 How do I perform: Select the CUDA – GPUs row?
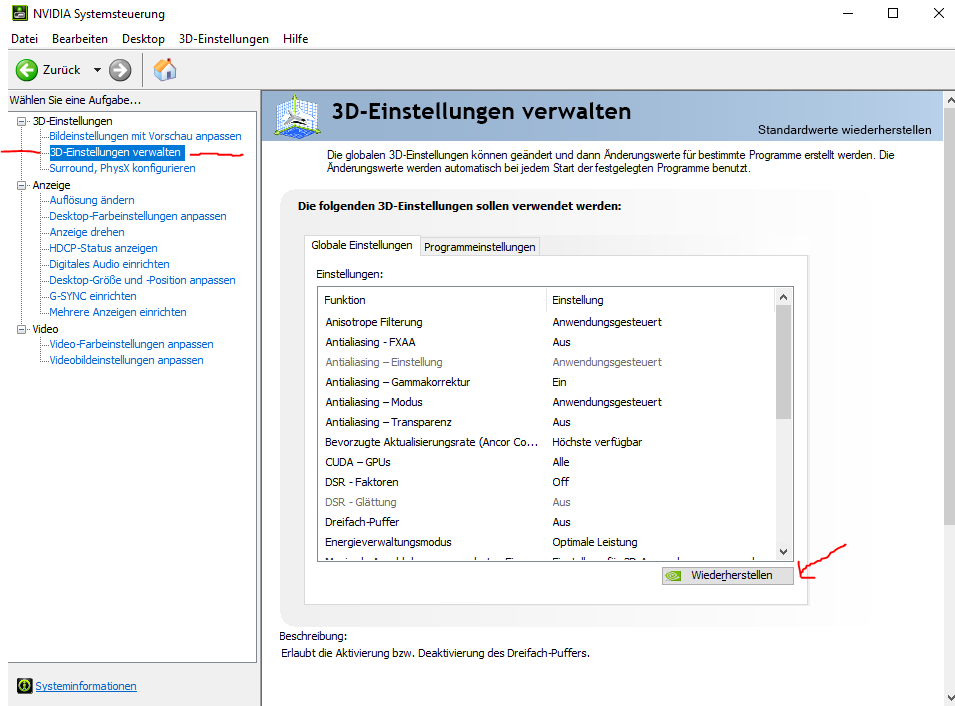point(547,462)
